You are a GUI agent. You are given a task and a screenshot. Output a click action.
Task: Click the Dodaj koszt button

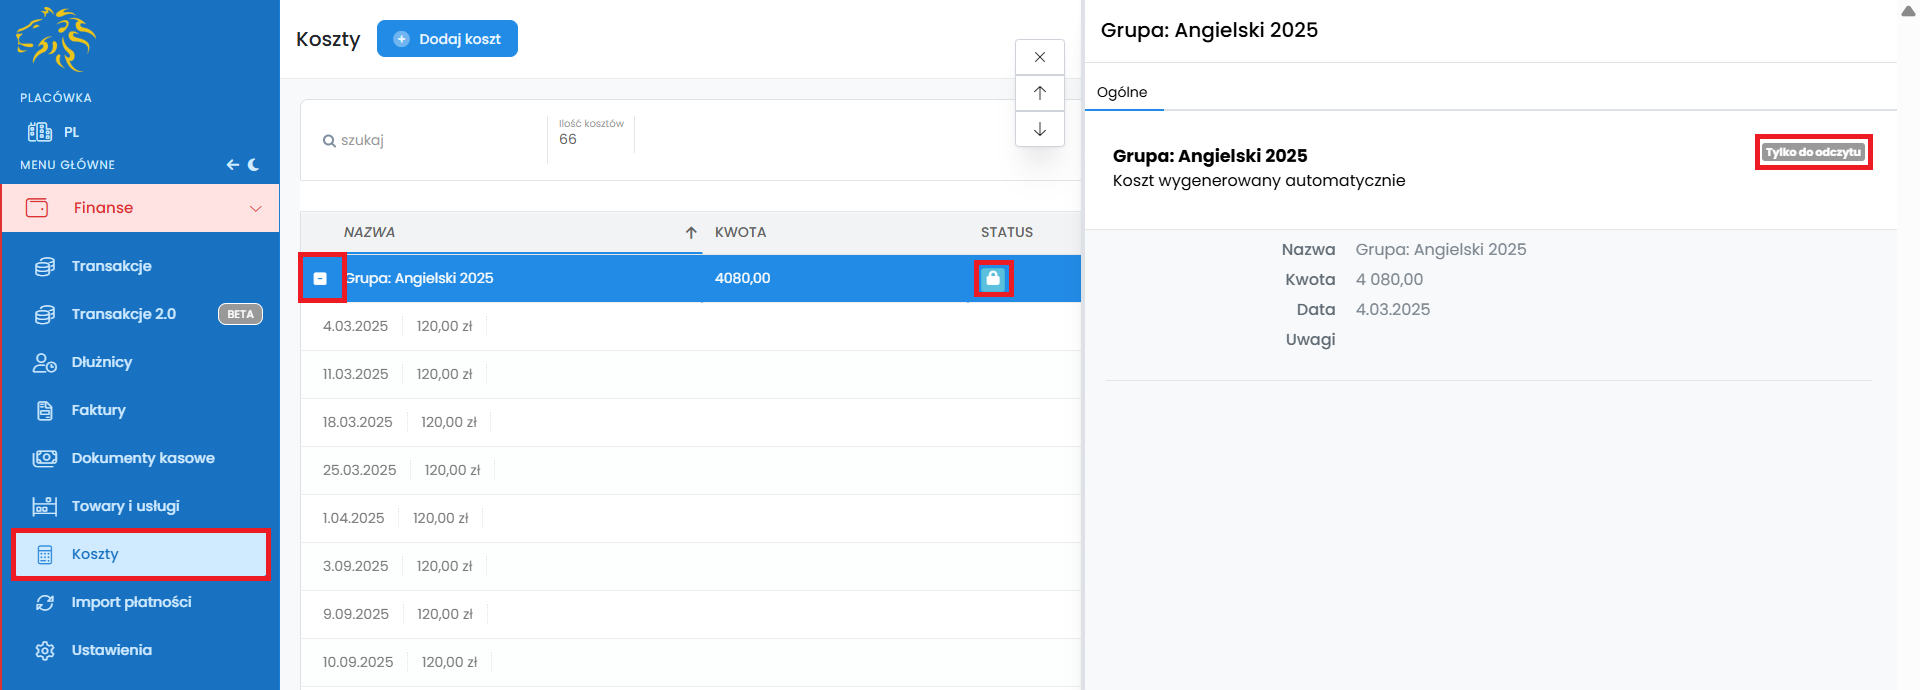click(447, 39)
